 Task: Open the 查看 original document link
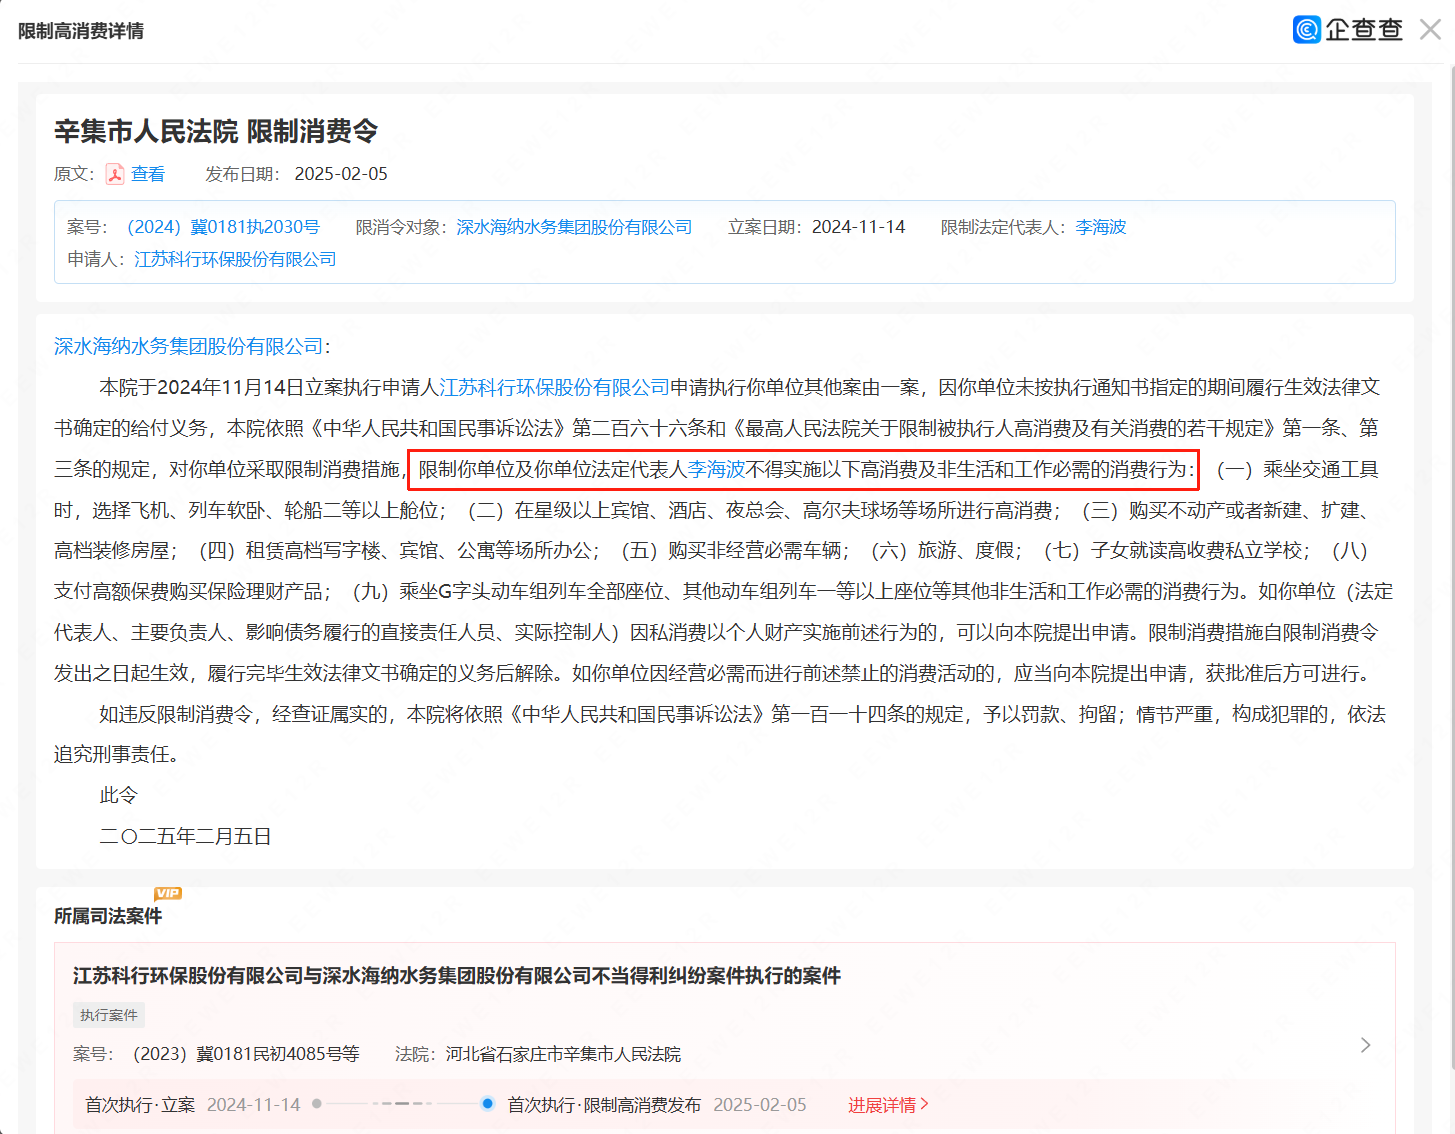[x=148, y=174]
